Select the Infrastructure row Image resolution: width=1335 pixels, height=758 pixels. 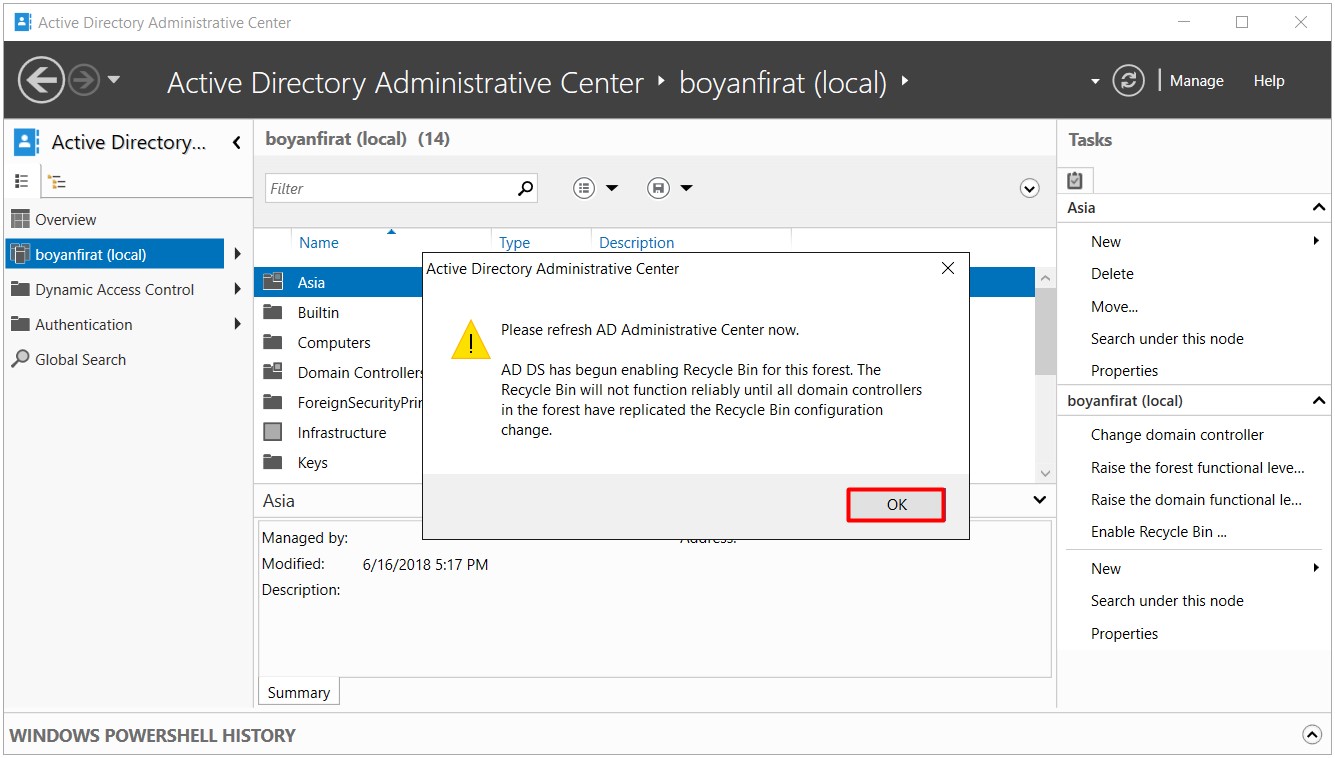coord(340,433)
